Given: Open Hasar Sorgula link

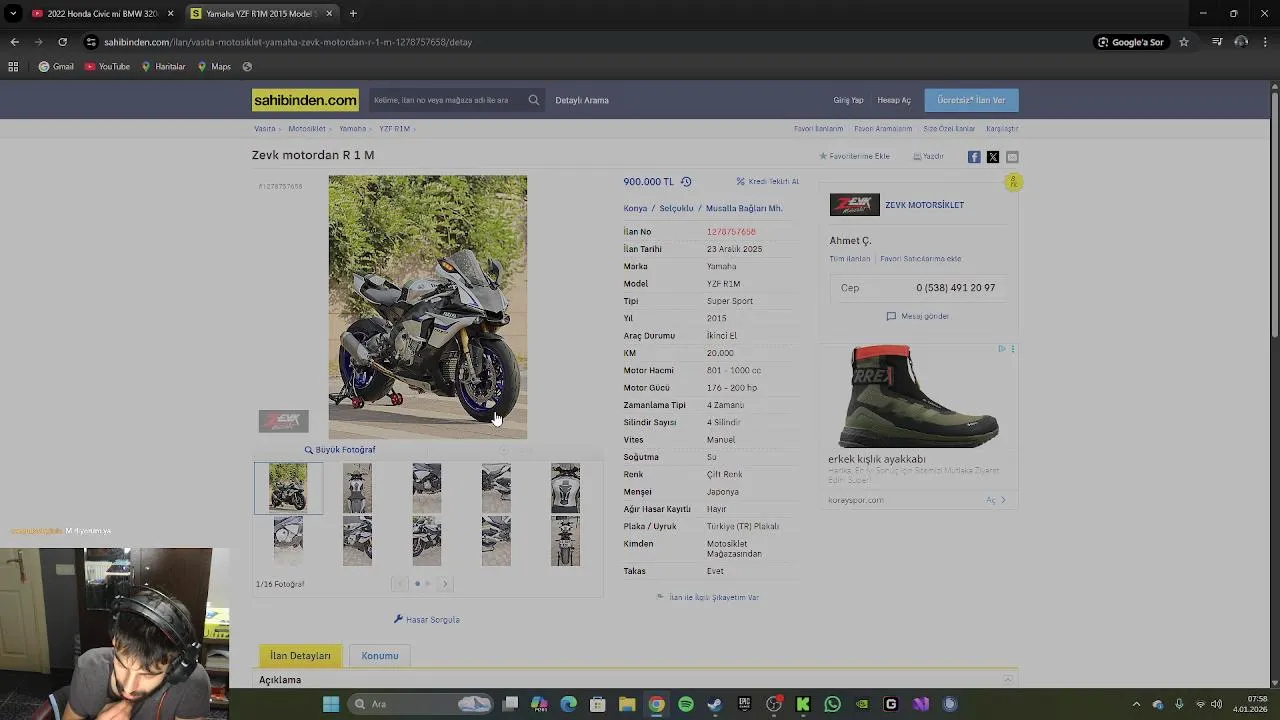Looking at the screenshot, I should (427, 620).
